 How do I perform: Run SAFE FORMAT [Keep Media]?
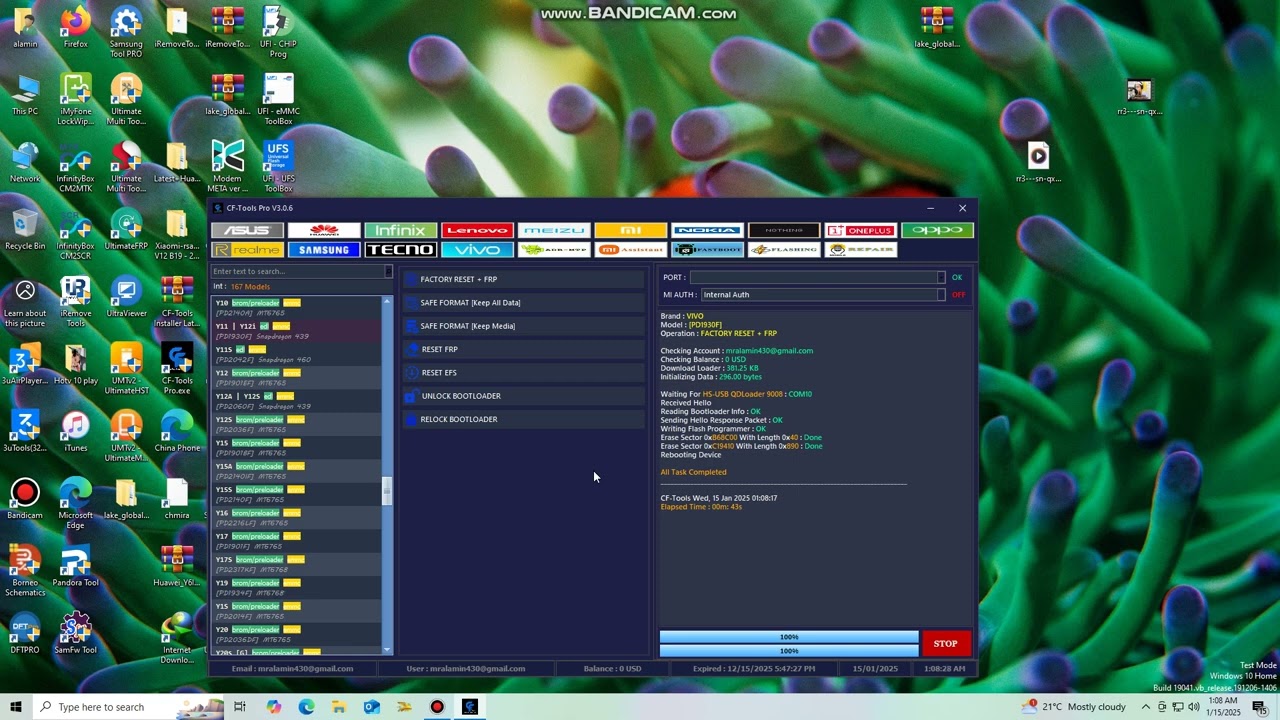click(x=524, y=326)
